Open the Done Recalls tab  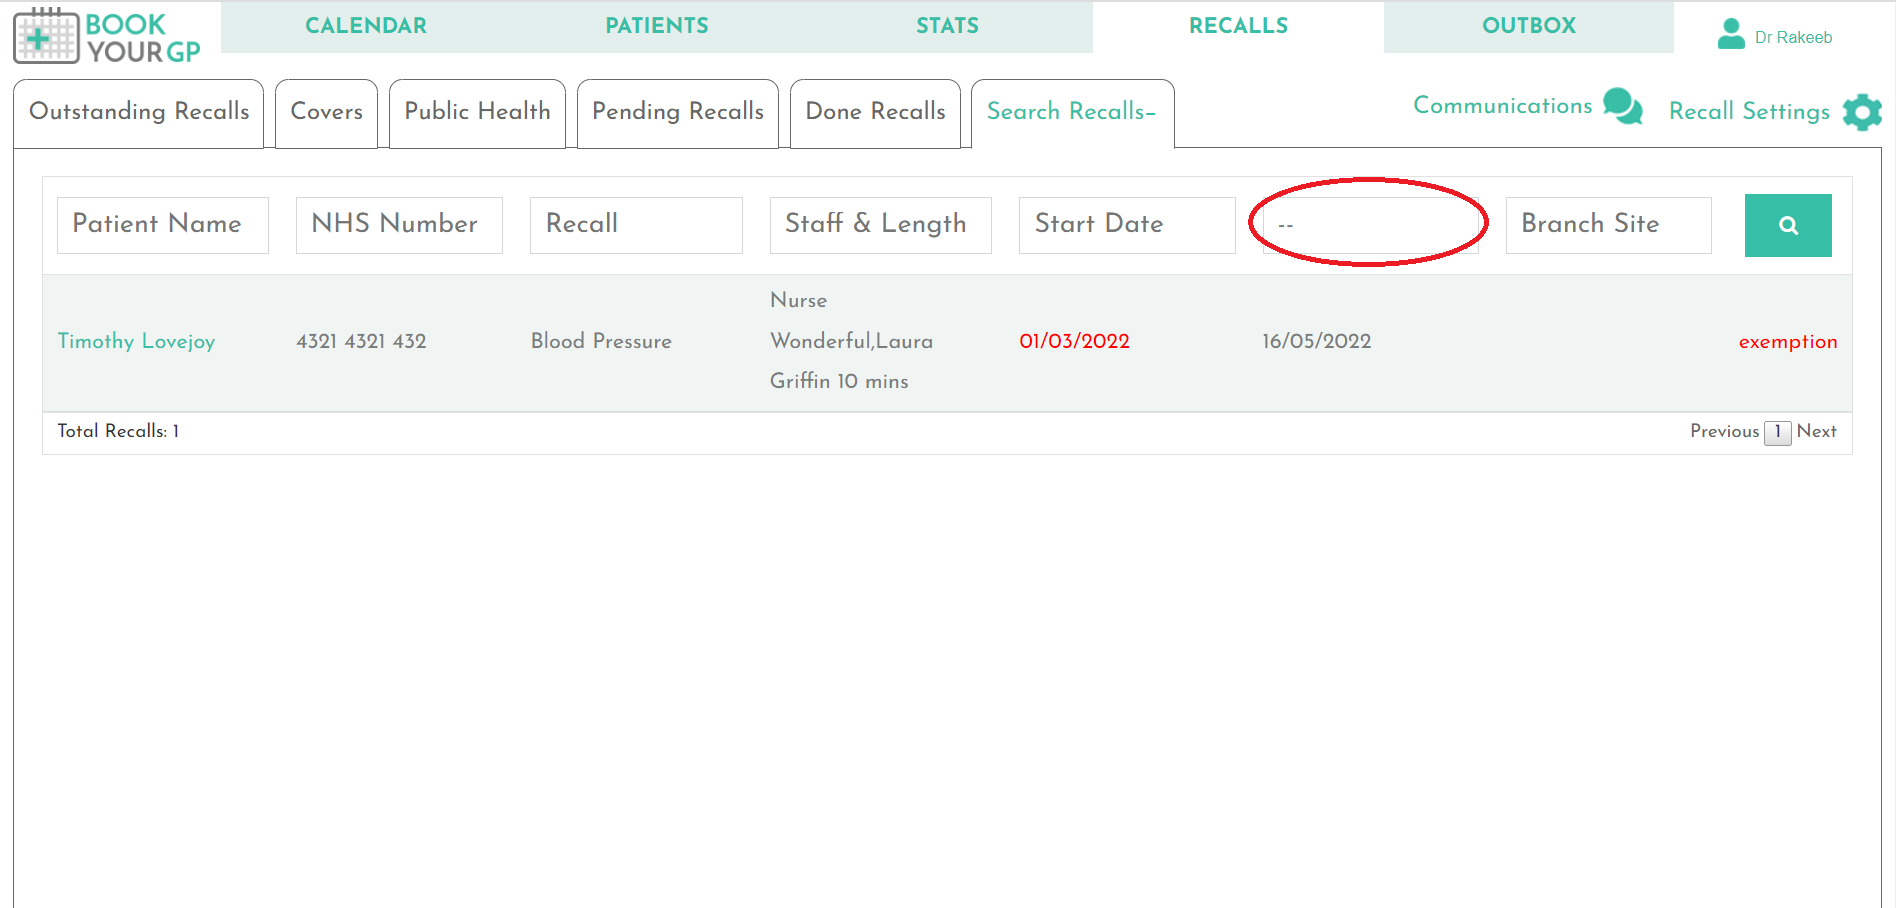(x=875, y=112)
